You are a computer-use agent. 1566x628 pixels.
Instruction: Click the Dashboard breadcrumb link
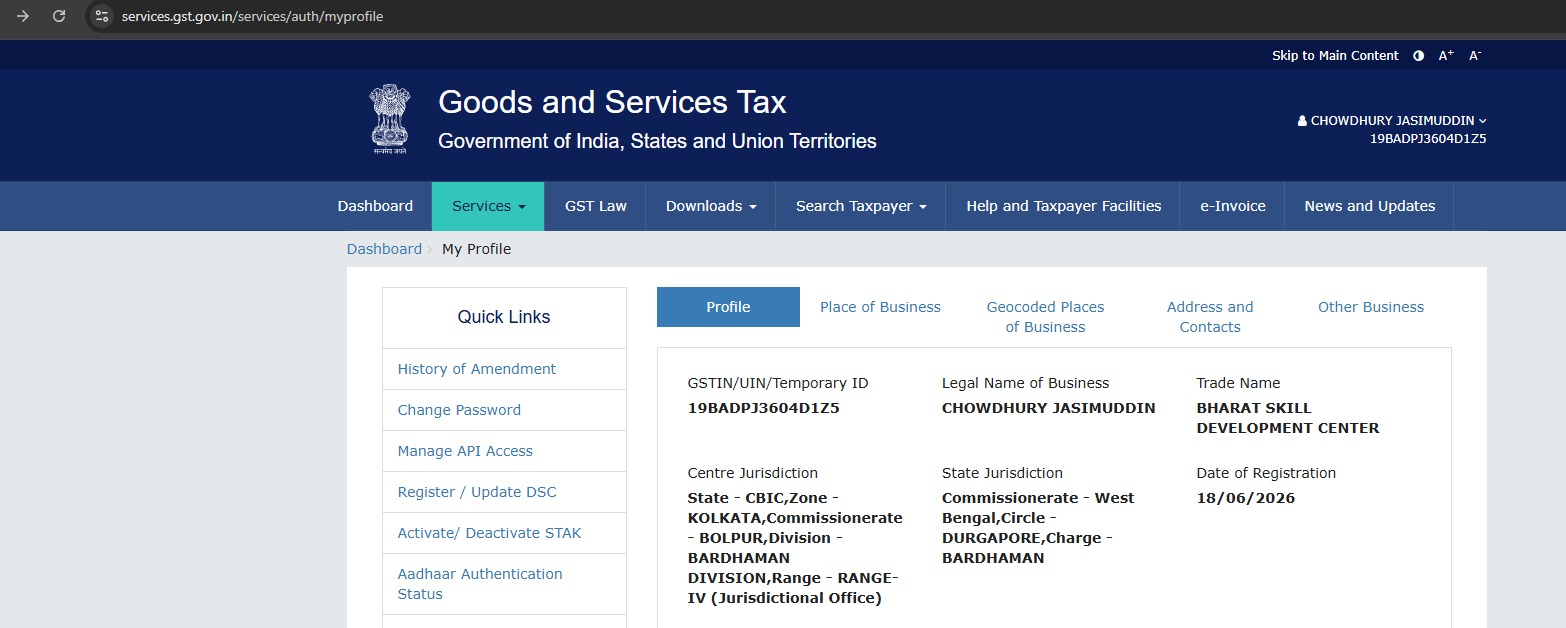pyautogui.click(x=384, y=249)
